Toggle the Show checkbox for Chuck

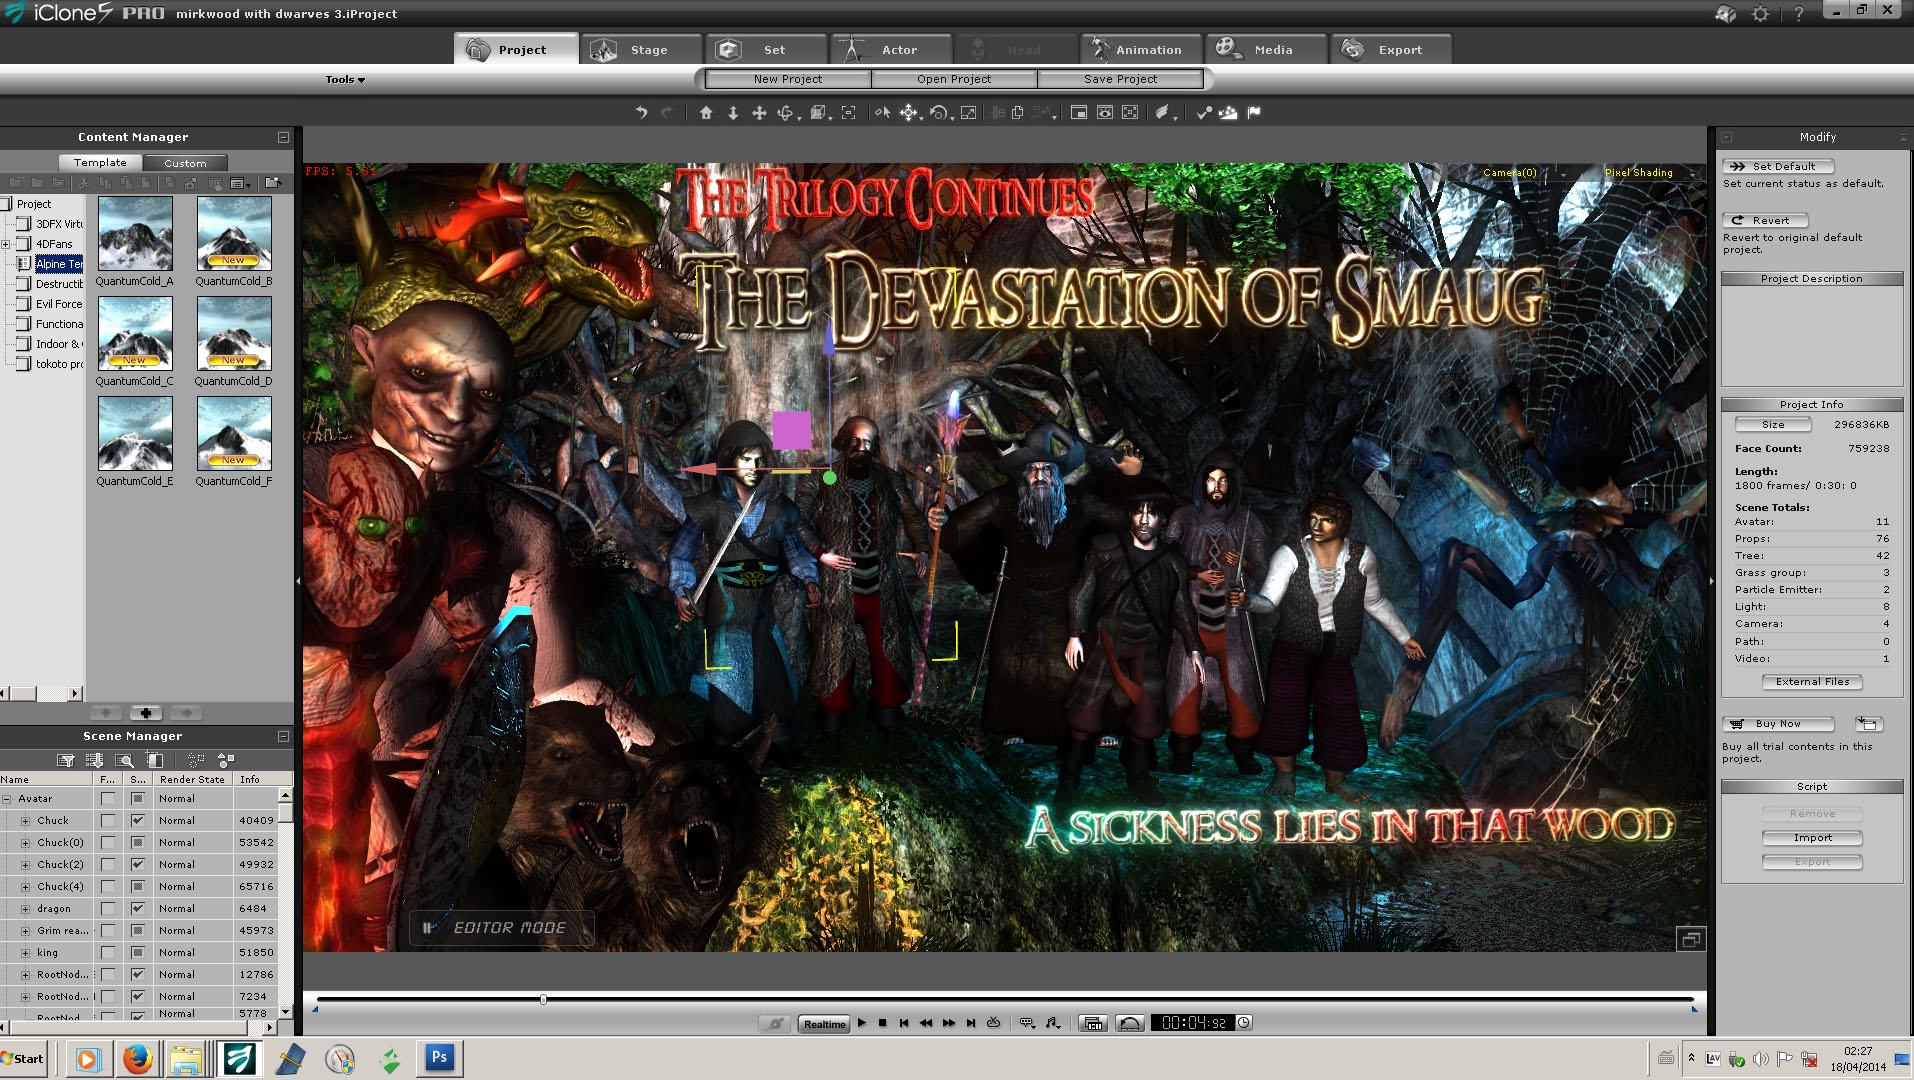138,821
